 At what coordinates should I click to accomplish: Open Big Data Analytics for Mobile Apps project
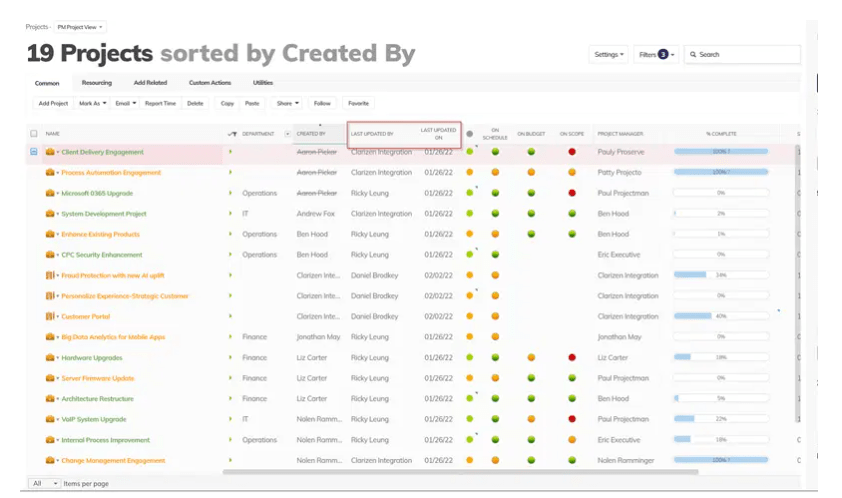click(113, 337)
